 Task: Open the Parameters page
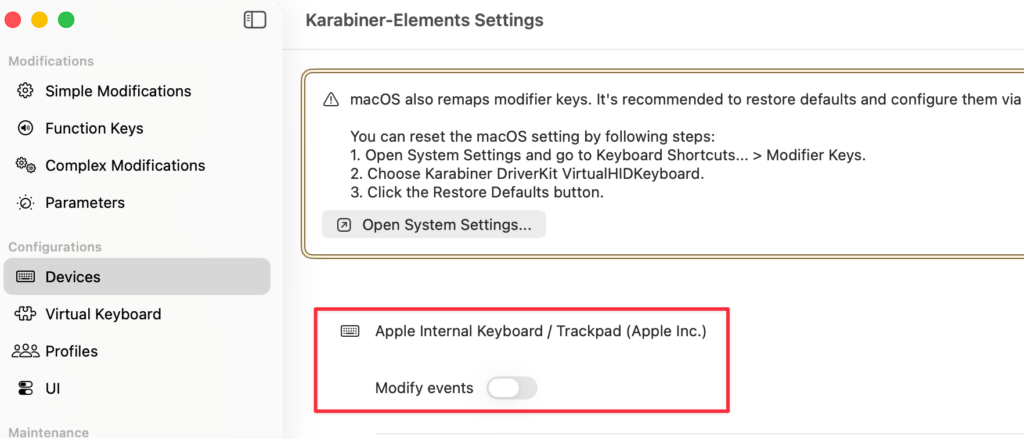coord(85,203)
